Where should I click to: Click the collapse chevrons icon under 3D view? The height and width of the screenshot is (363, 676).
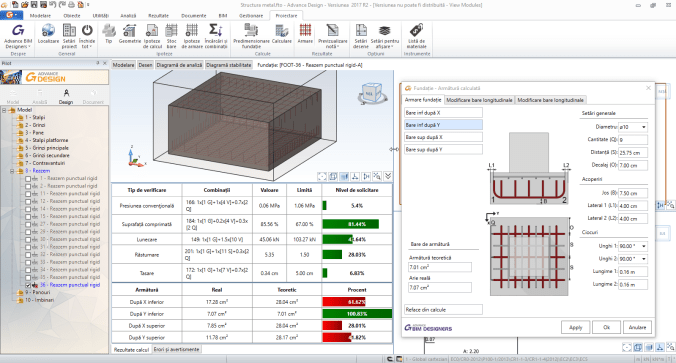tap(388, 176)
